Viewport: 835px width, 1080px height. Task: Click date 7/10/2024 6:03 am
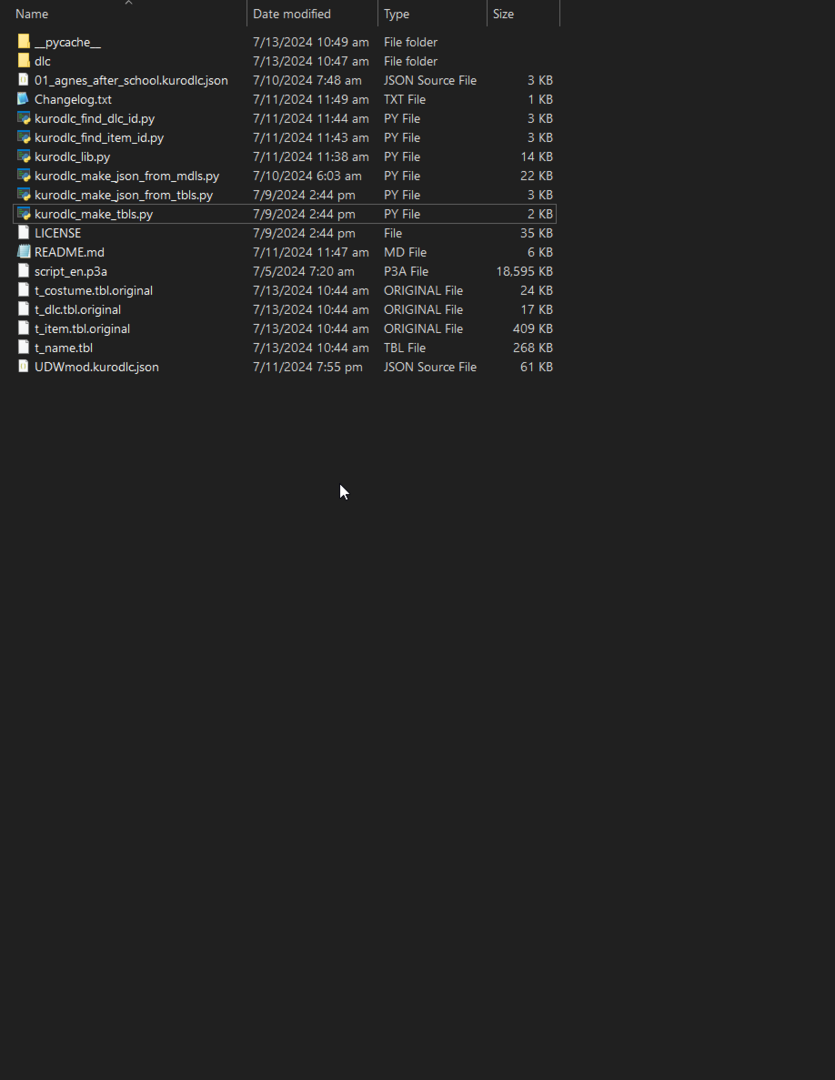click(307, 176)
